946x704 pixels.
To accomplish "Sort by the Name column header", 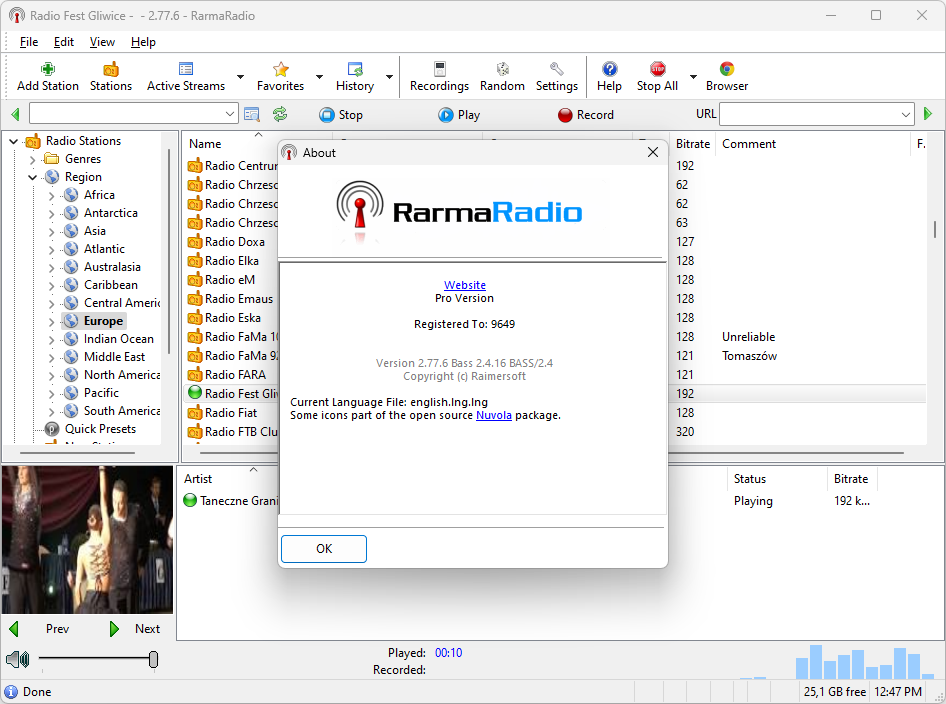I will tap(205, 144).
